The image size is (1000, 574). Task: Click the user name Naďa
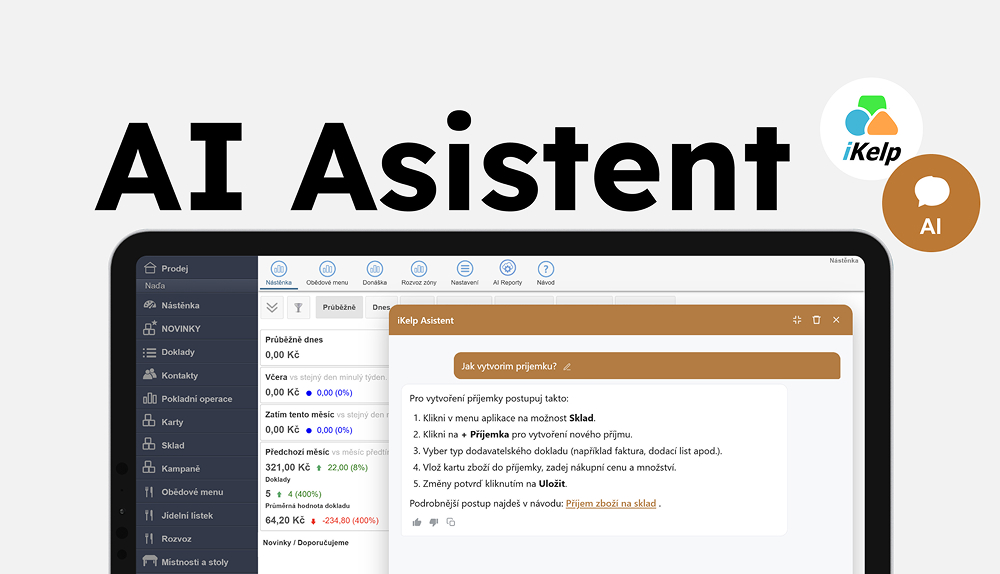(x=155, y=286)
